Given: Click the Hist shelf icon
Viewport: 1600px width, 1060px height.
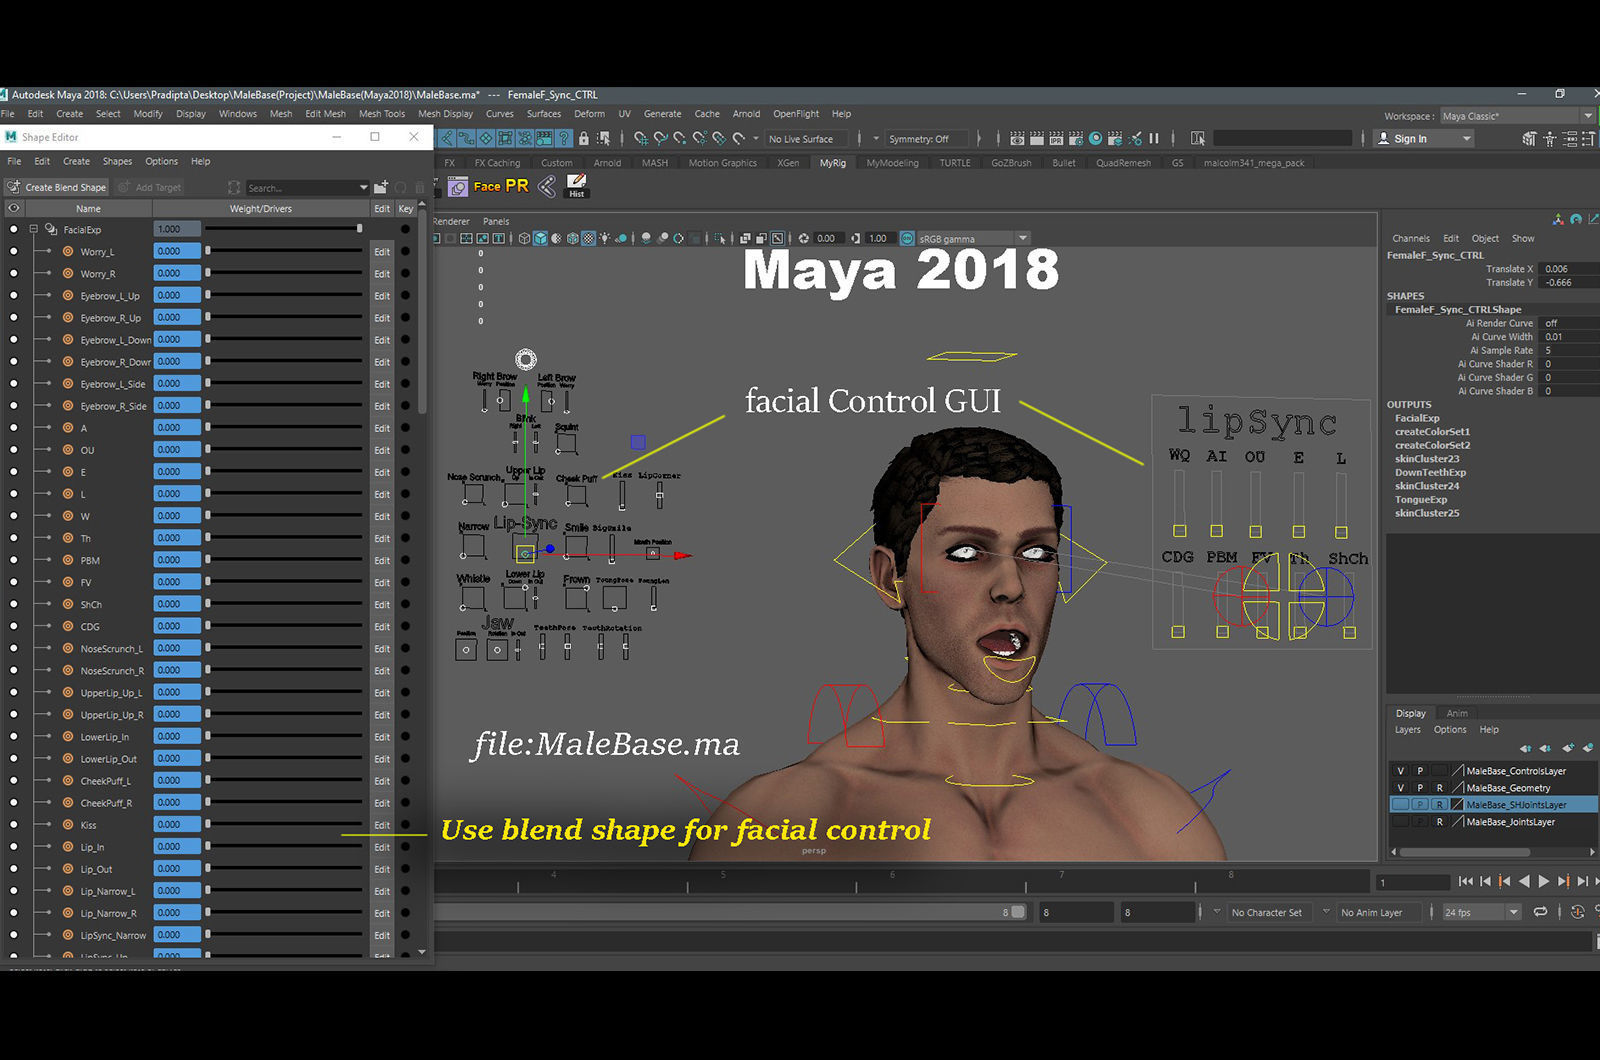Looking at the screenshot, I should tap(576, 186).
